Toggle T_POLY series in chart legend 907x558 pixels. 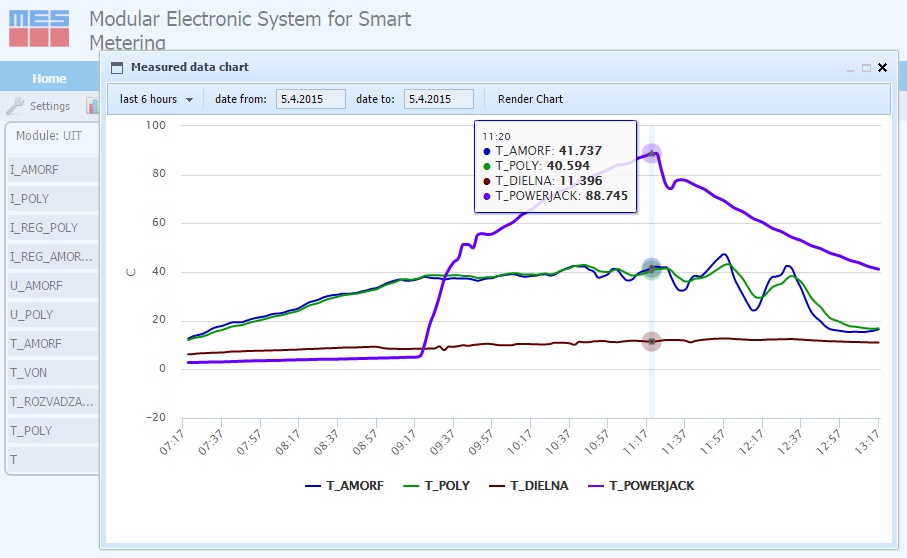click(437, 486)
